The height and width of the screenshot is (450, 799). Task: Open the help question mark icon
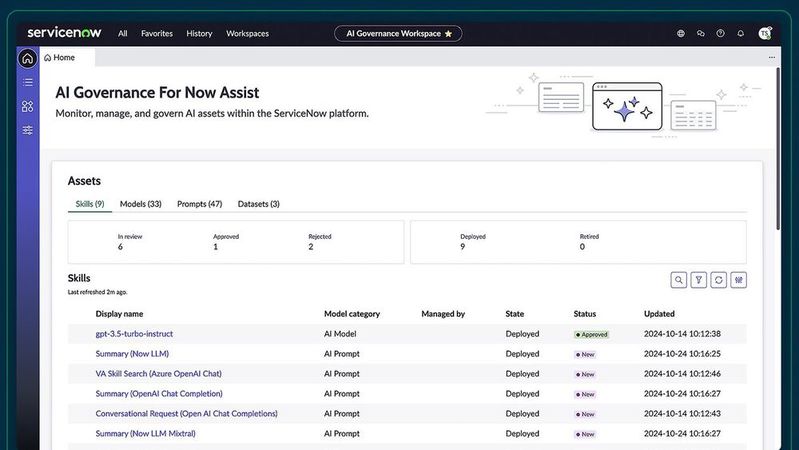pos(721,34)
